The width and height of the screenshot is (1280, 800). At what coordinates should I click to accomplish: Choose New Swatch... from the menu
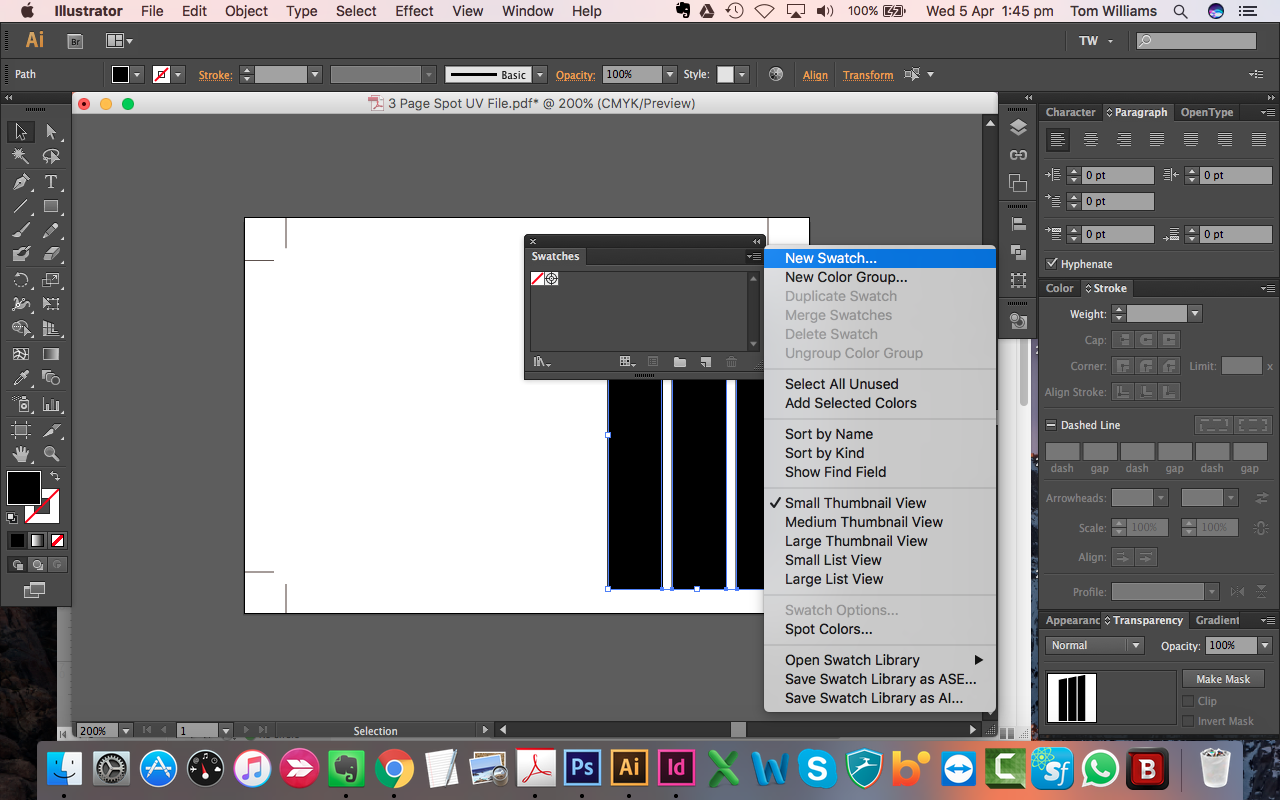click(830, 258)
